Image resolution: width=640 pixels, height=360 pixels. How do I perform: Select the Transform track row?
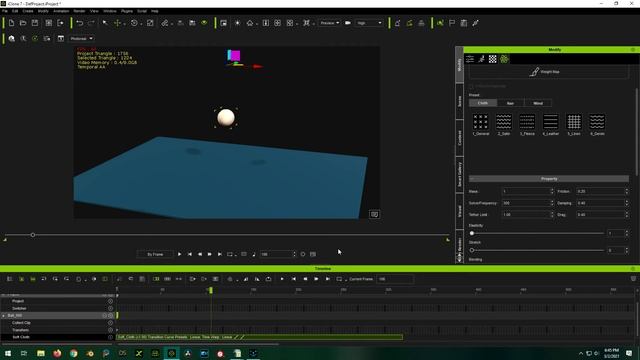click(57, 330)
